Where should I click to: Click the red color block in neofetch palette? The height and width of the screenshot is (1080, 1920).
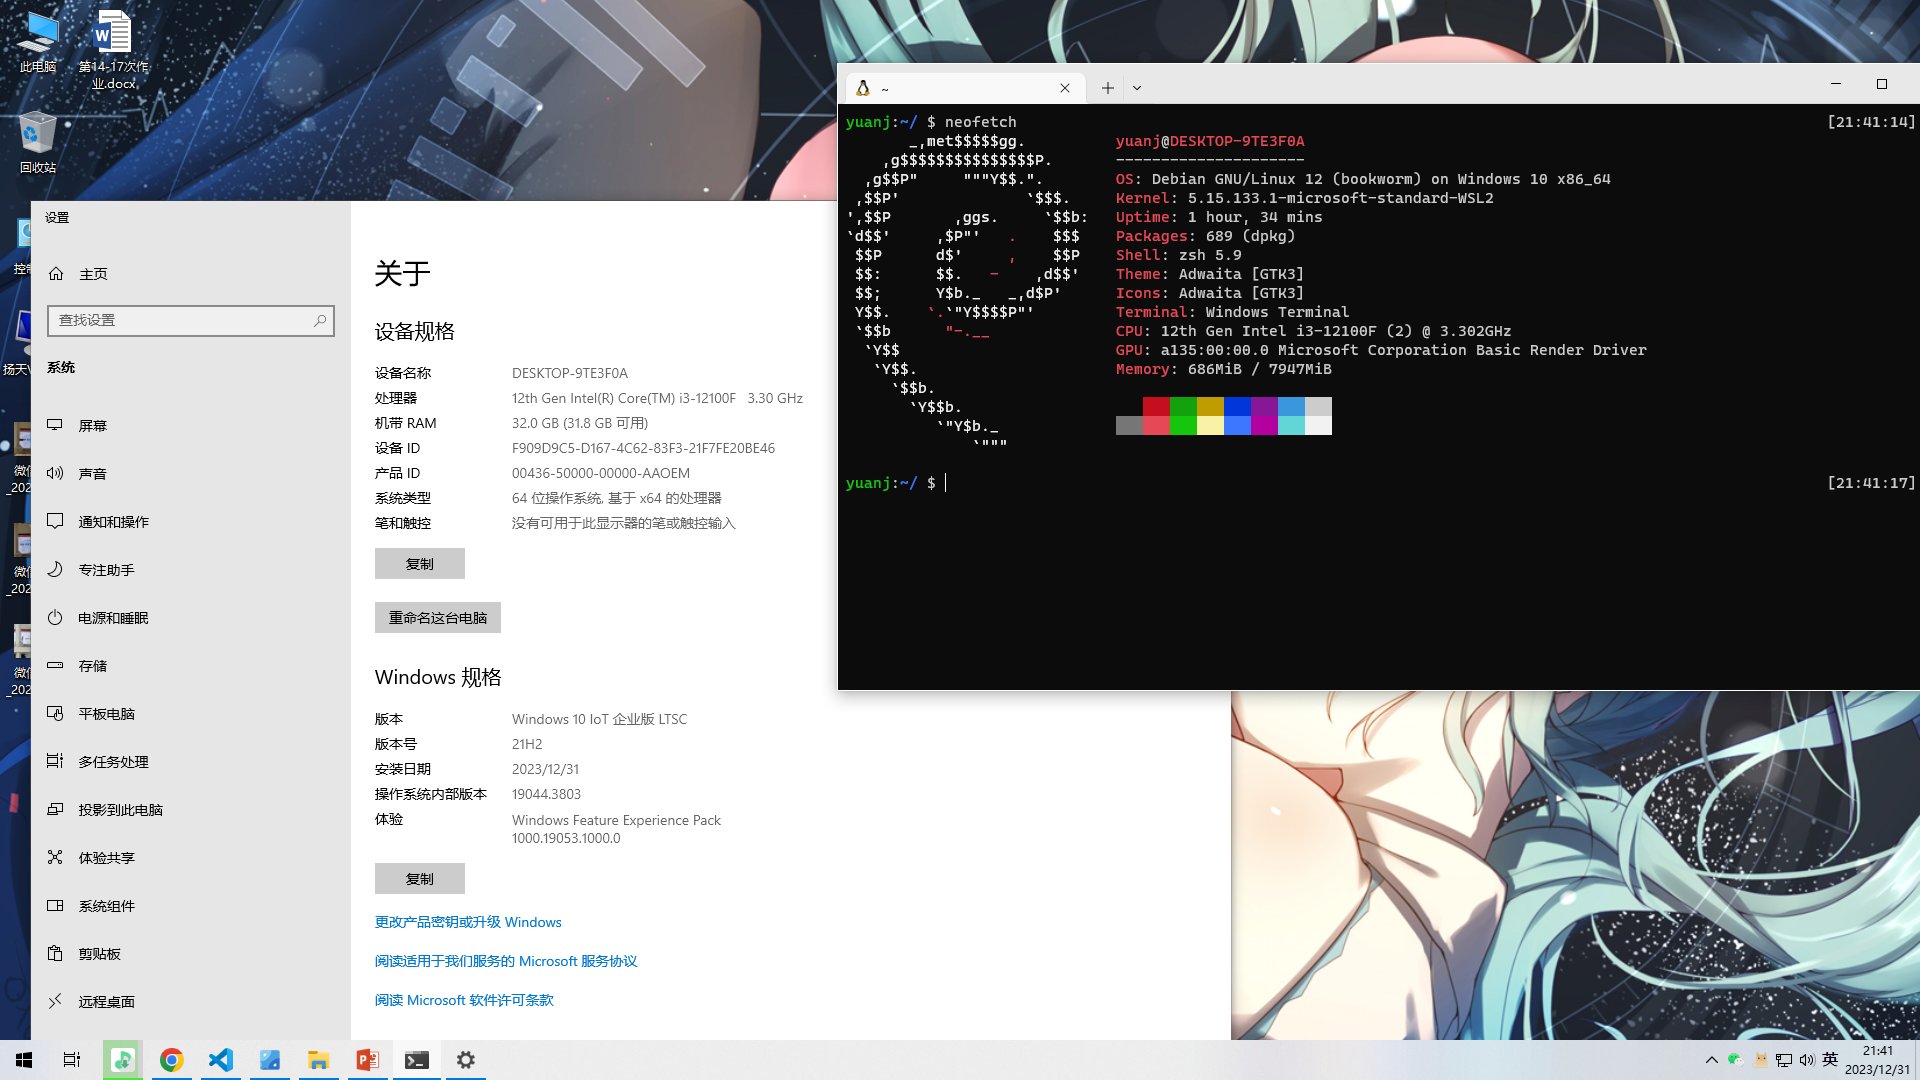1156,406
